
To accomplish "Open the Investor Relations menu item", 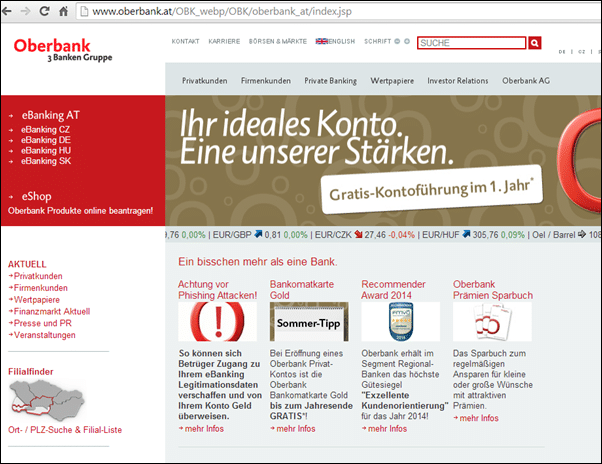I will pyautogui.click(x=458, y=81).
